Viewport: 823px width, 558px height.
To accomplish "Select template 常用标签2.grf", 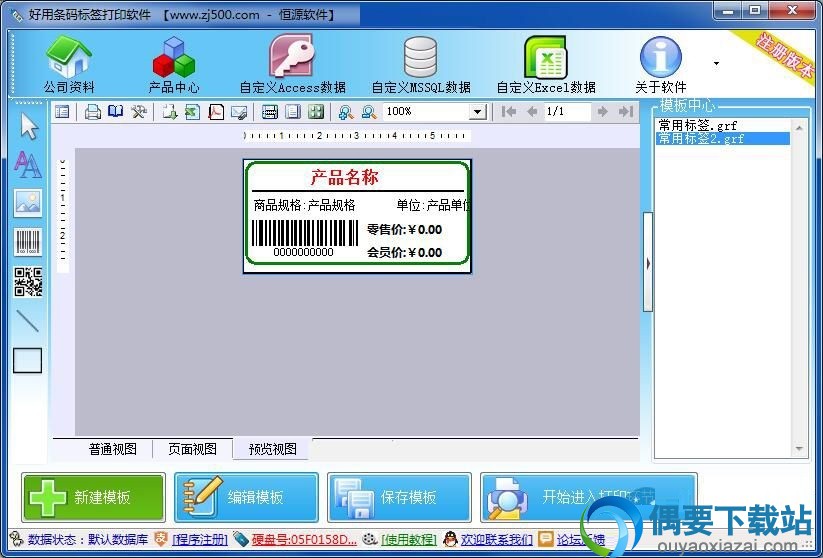I will pos(723,139).
